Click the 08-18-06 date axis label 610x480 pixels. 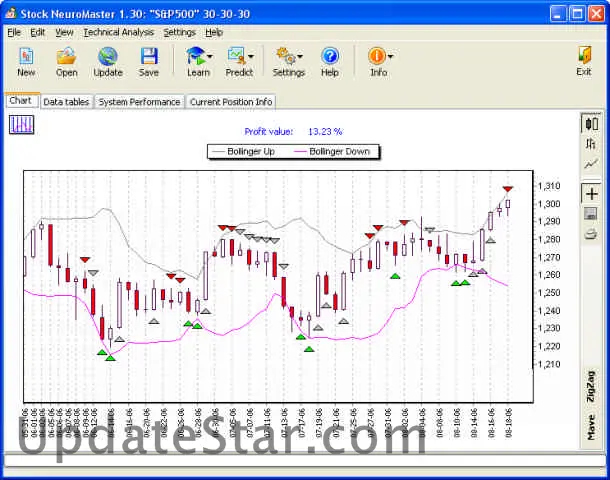coord(508,423)
